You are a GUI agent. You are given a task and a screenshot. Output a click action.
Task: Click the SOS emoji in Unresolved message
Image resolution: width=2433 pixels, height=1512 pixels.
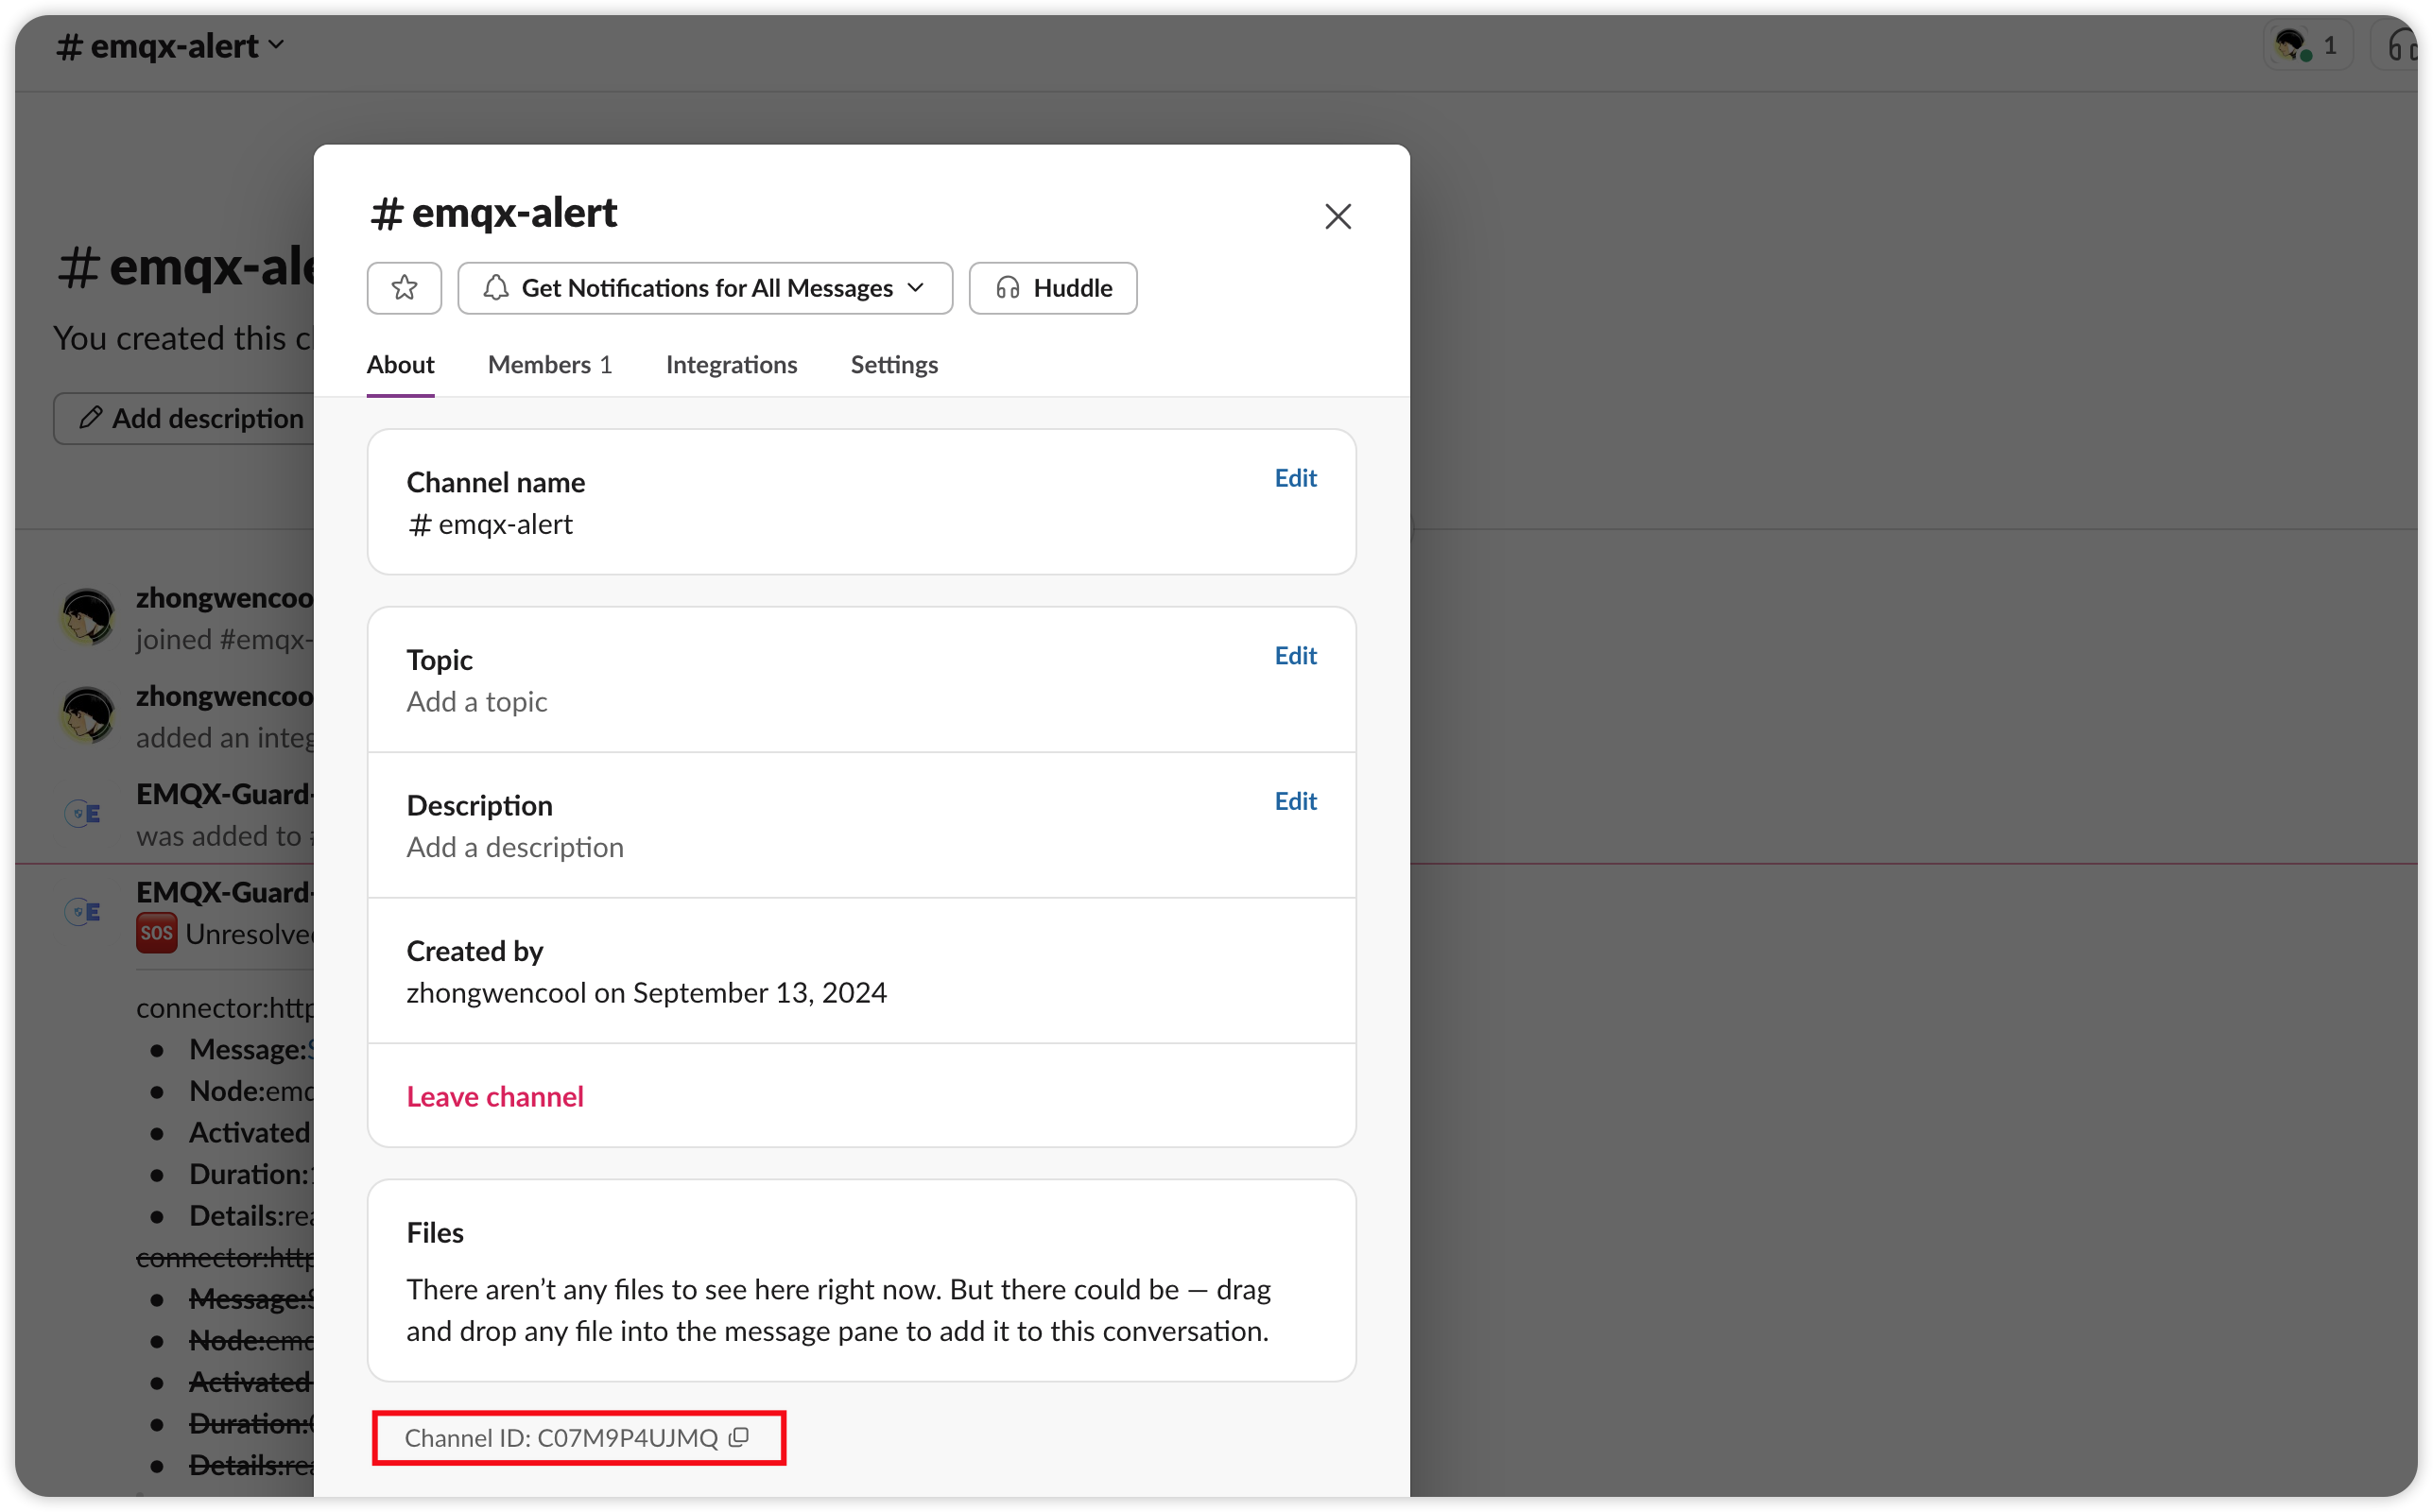(156, 933)
